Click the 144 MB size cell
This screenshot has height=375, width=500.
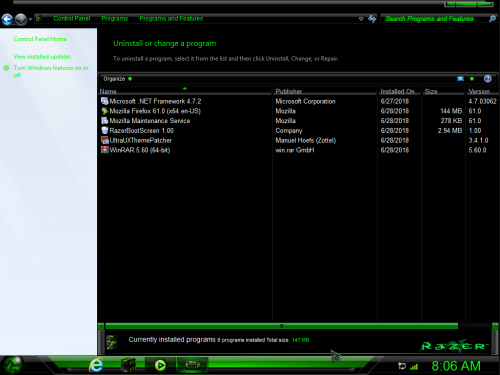tap(451, 111)
